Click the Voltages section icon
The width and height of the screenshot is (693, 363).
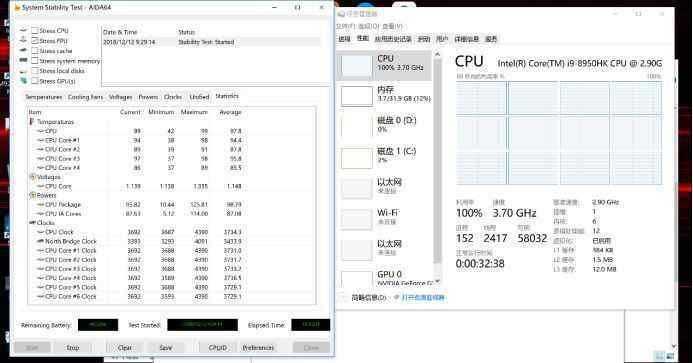click(x=32, y=177)
